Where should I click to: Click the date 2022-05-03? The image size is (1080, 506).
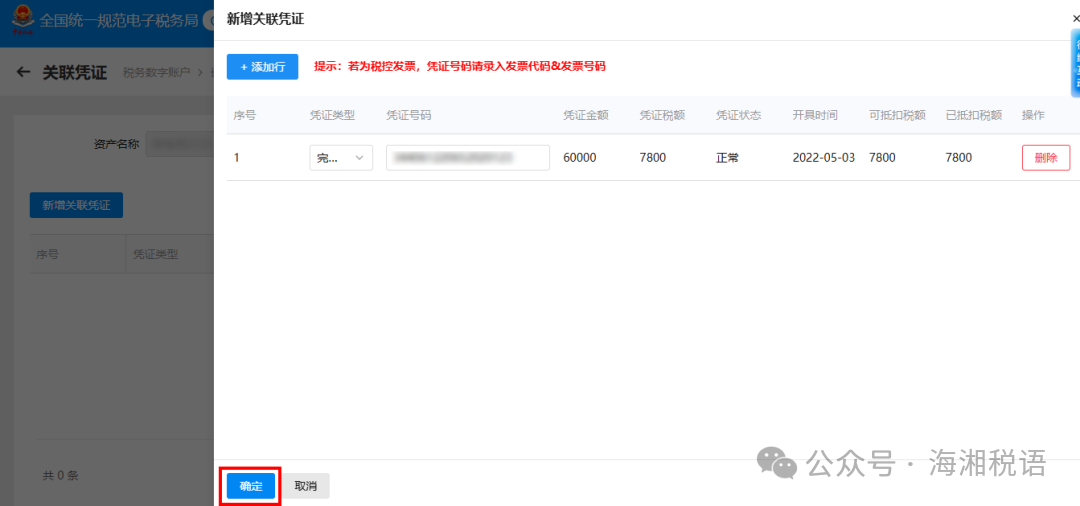(x=824, y=158)
